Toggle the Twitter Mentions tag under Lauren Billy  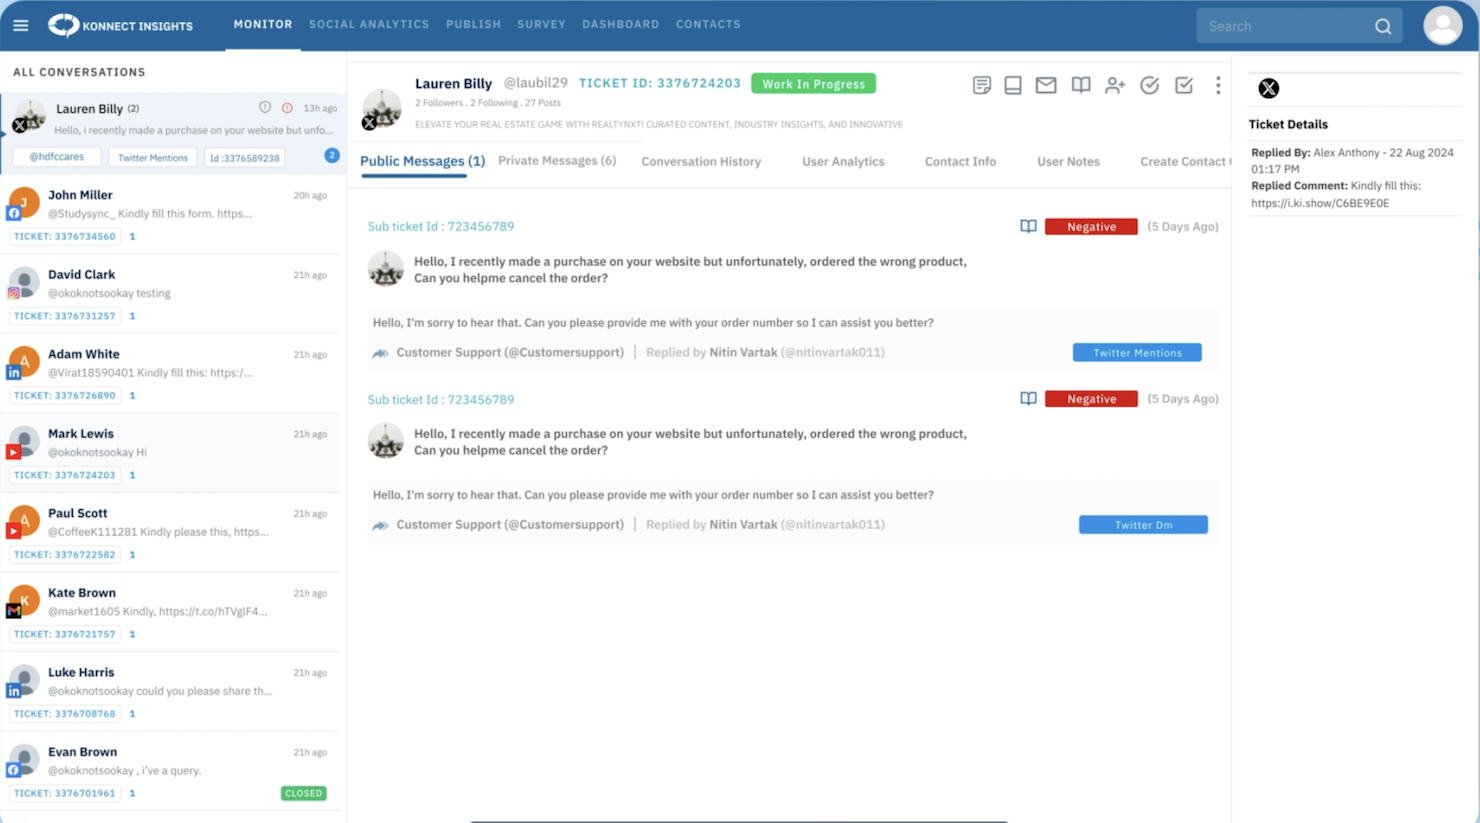[152, 157]
